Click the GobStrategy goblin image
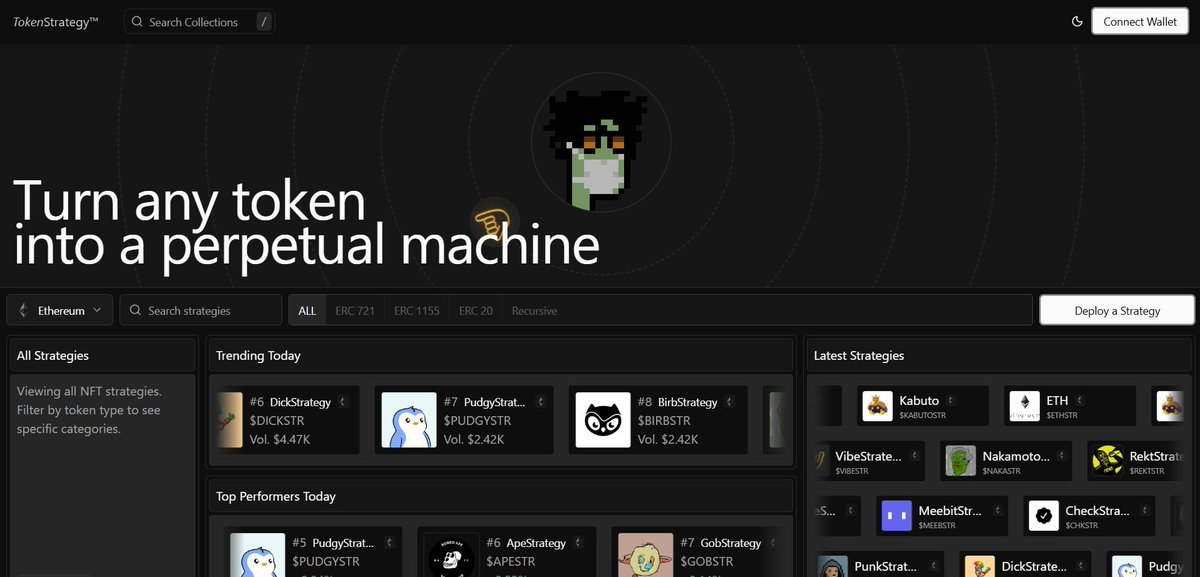The width and height of the screenshot is (1200, 577). [x=645, y=555]
